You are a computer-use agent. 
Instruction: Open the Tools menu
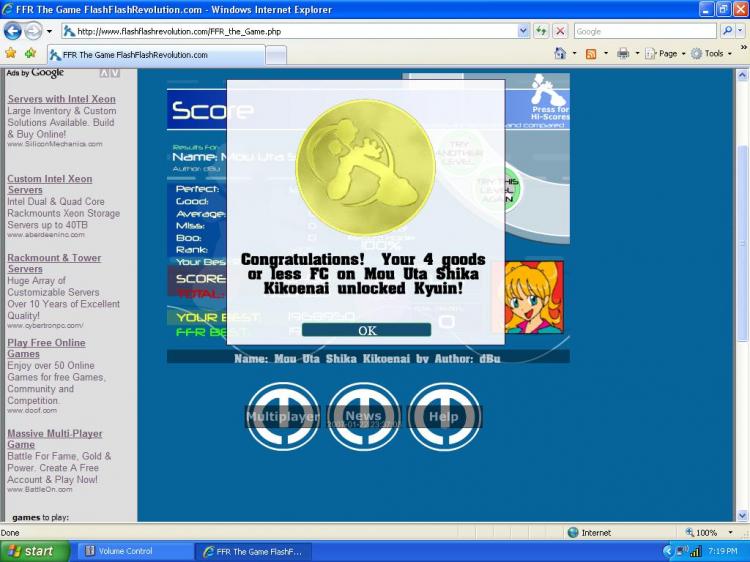pos(712,54)
